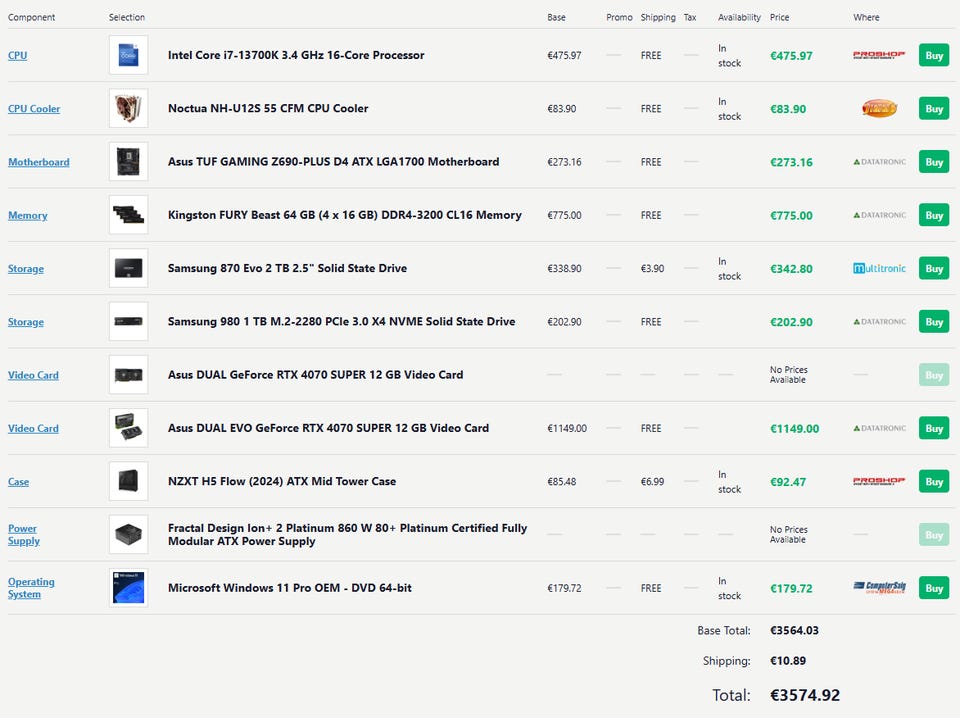Buy the Noctua NH-U12S CPU cooler
The image size is (960, 718).
pyautogui.click(x=934, y=108)
